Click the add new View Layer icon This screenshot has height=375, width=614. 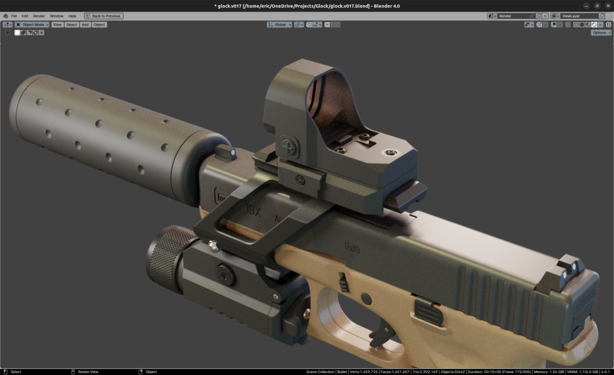click(x=602, y=16)
